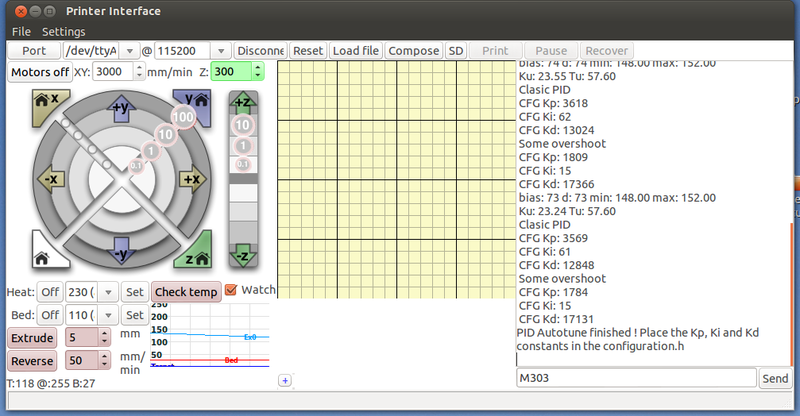
Task: Lower the Z axis with the -z arrow
Action: coord(242,257)
